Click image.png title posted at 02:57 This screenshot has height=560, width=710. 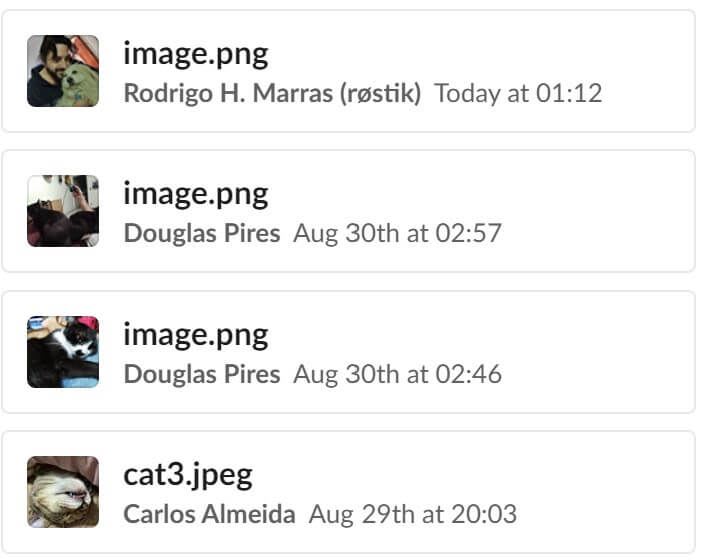[196, 195]
